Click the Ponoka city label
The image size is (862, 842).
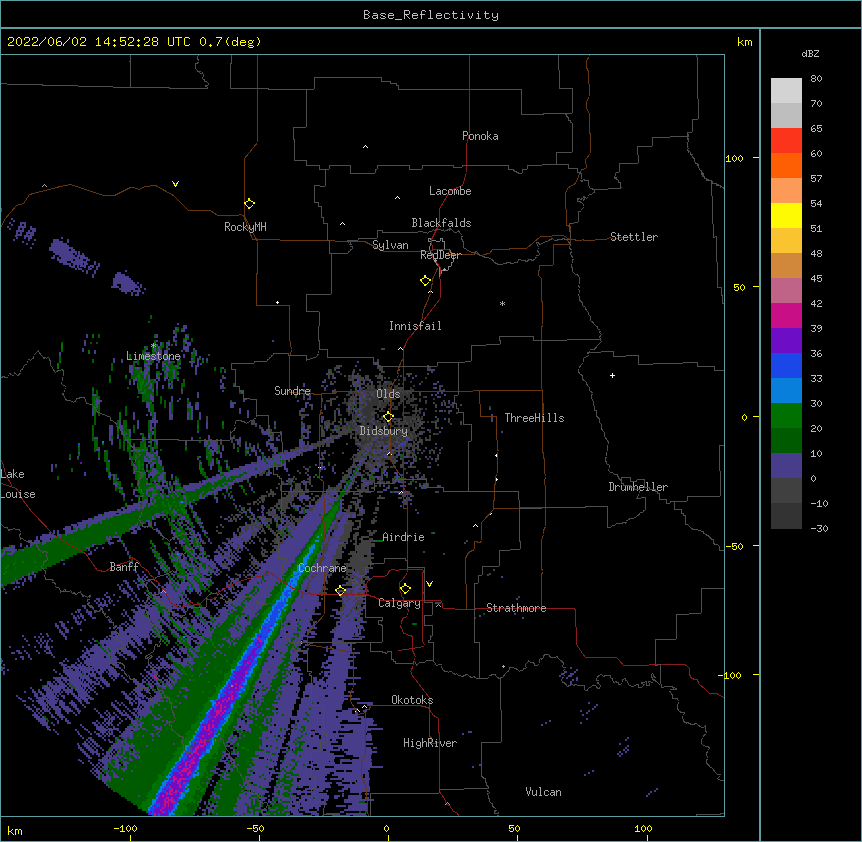tap(480, 136)
